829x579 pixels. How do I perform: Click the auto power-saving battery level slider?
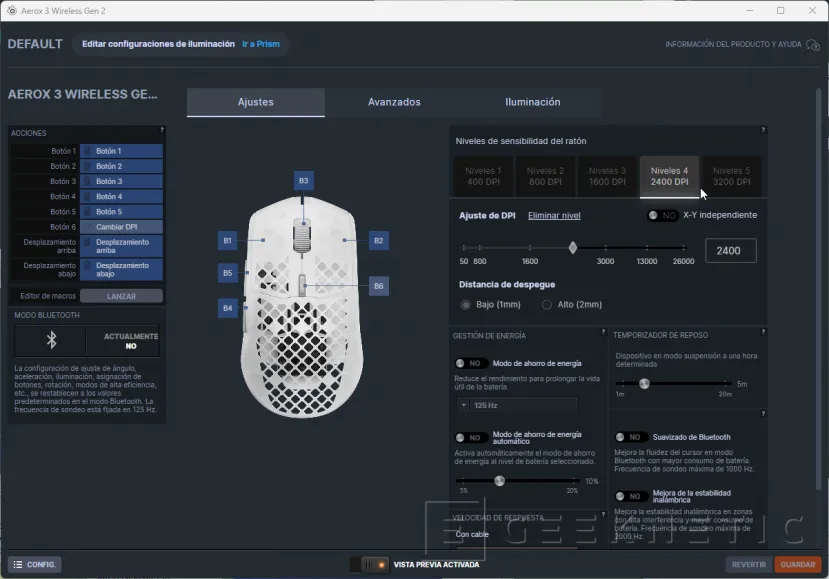pos(499,481)
